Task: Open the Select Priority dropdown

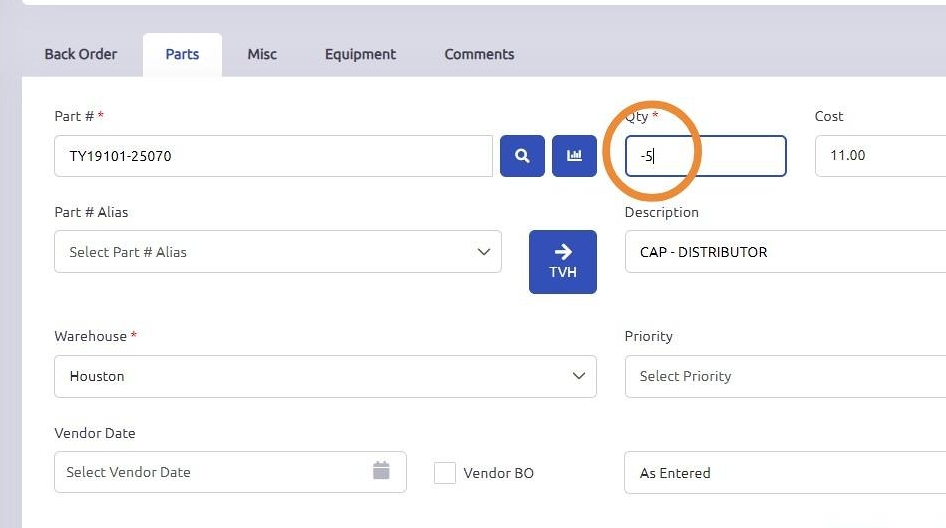Action: tap(785, 376)
